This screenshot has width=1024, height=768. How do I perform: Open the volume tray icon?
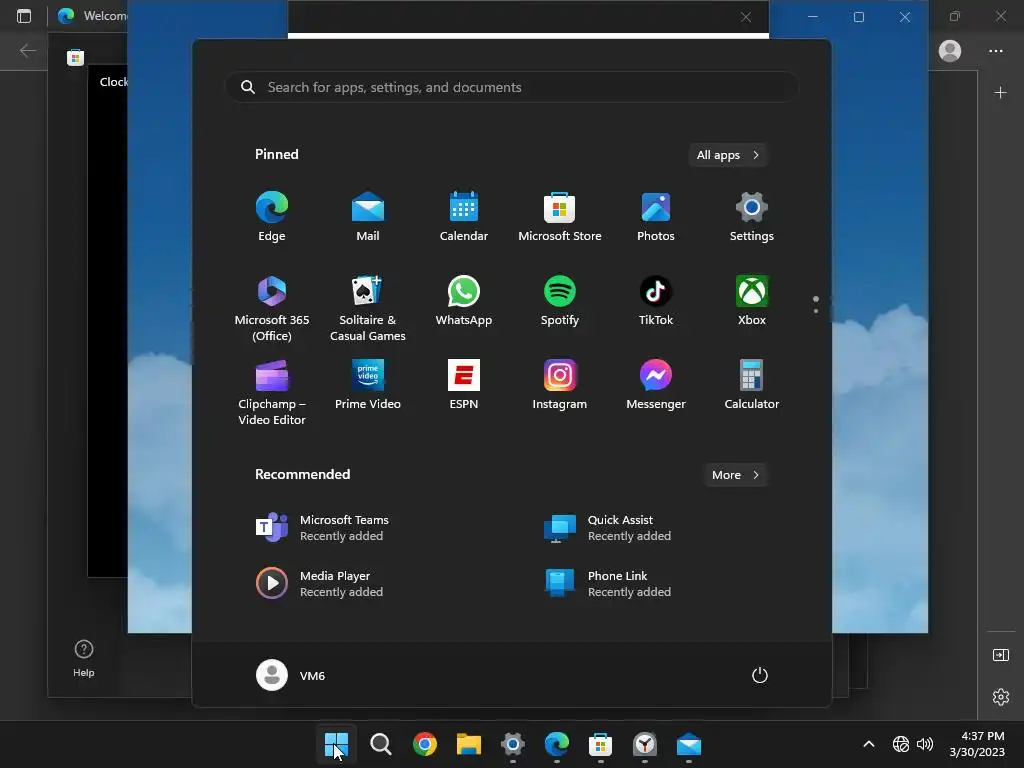(925, 744)
